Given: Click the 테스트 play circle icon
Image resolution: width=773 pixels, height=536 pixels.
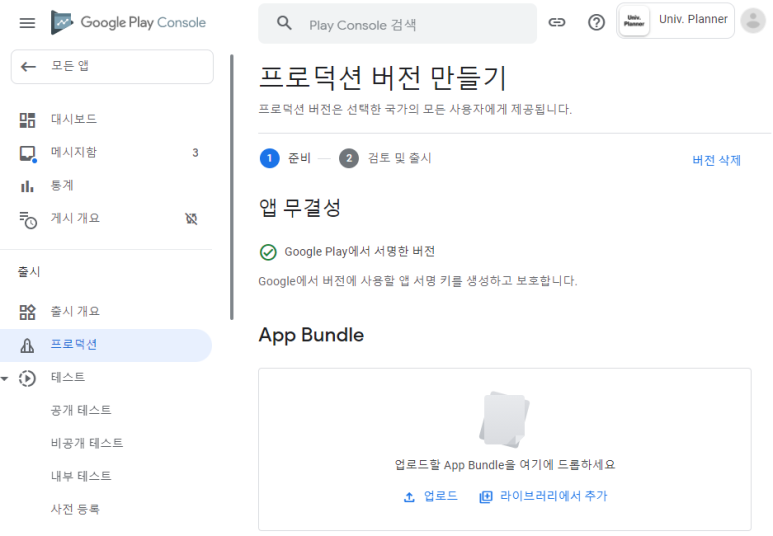Looking at the screenshot, I should [x=27, y=378].
